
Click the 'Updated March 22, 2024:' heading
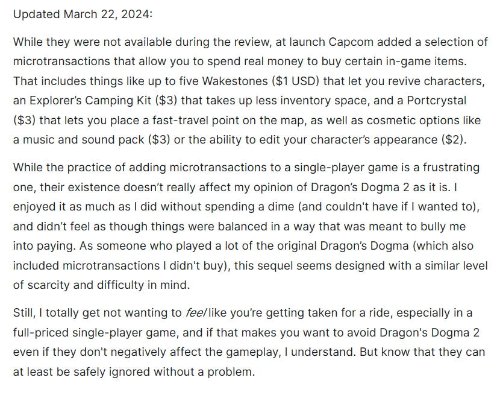click(83, 14)
